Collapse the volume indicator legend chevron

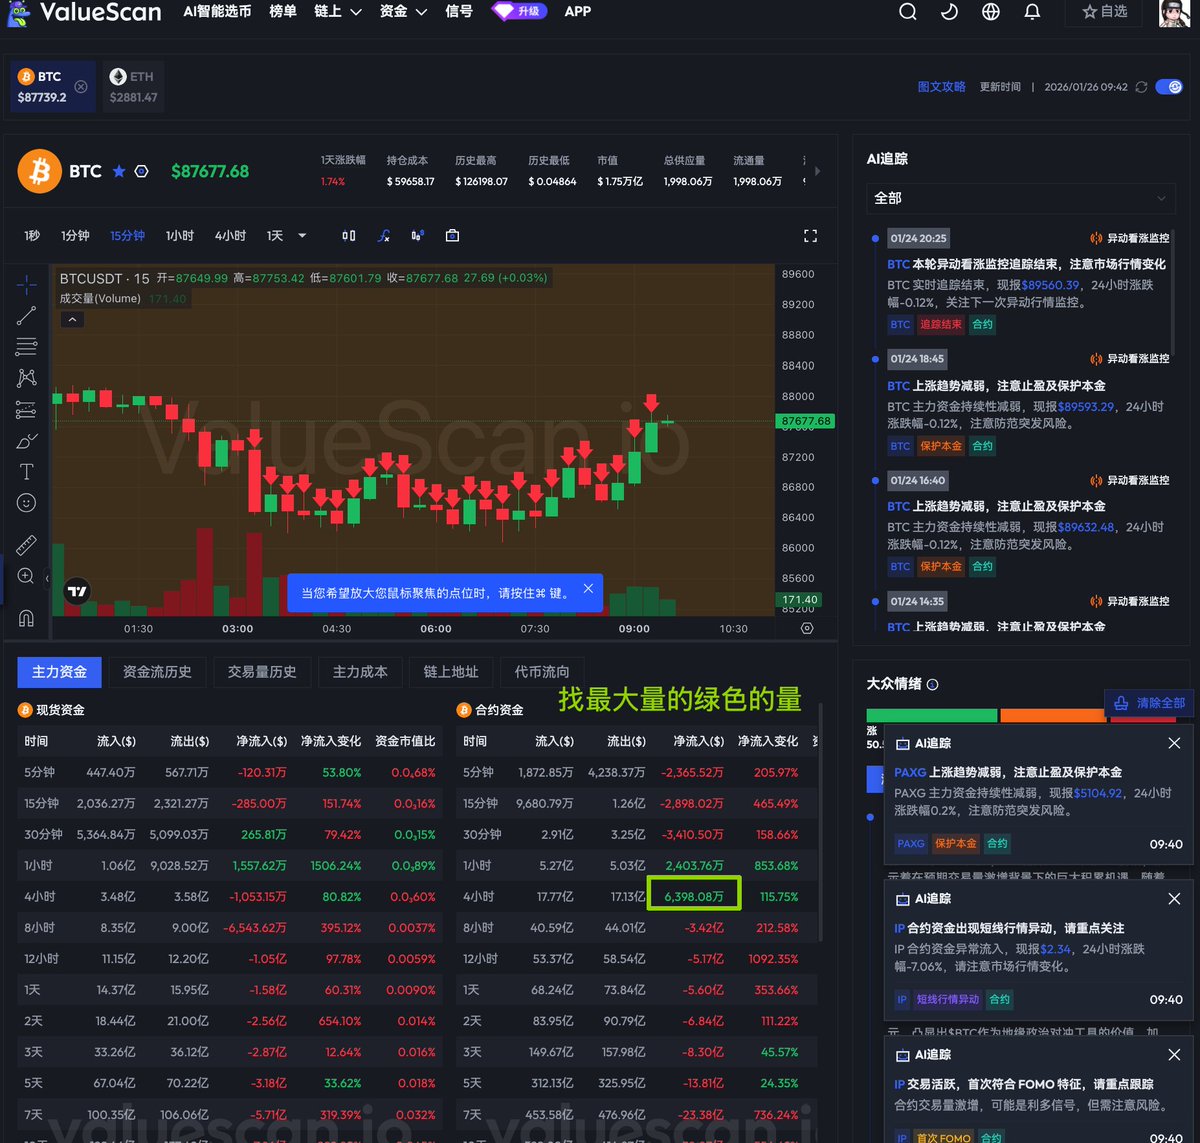pos(72,320)
